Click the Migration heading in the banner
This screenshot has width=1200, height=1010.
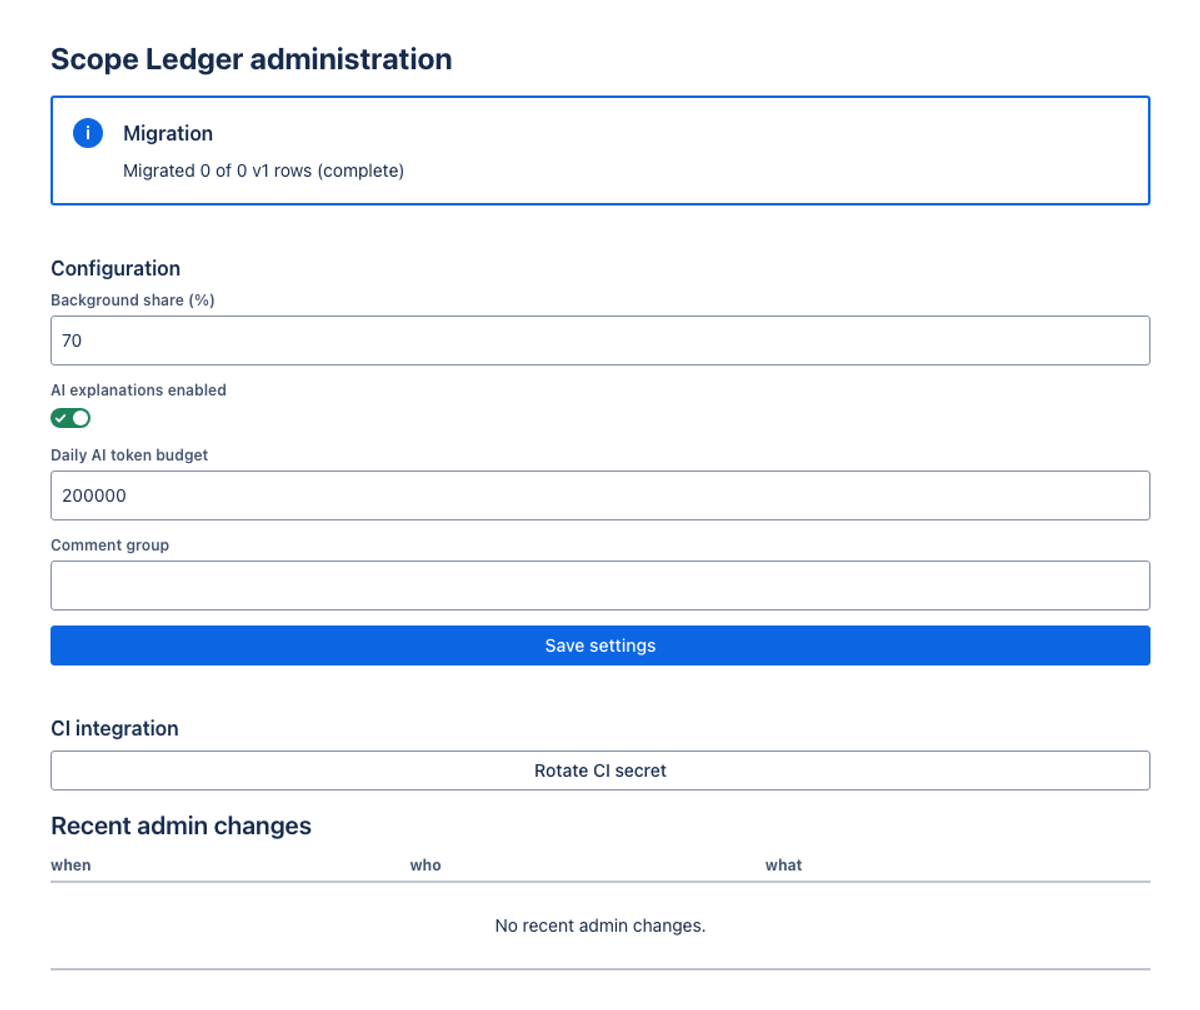(168, 134)
